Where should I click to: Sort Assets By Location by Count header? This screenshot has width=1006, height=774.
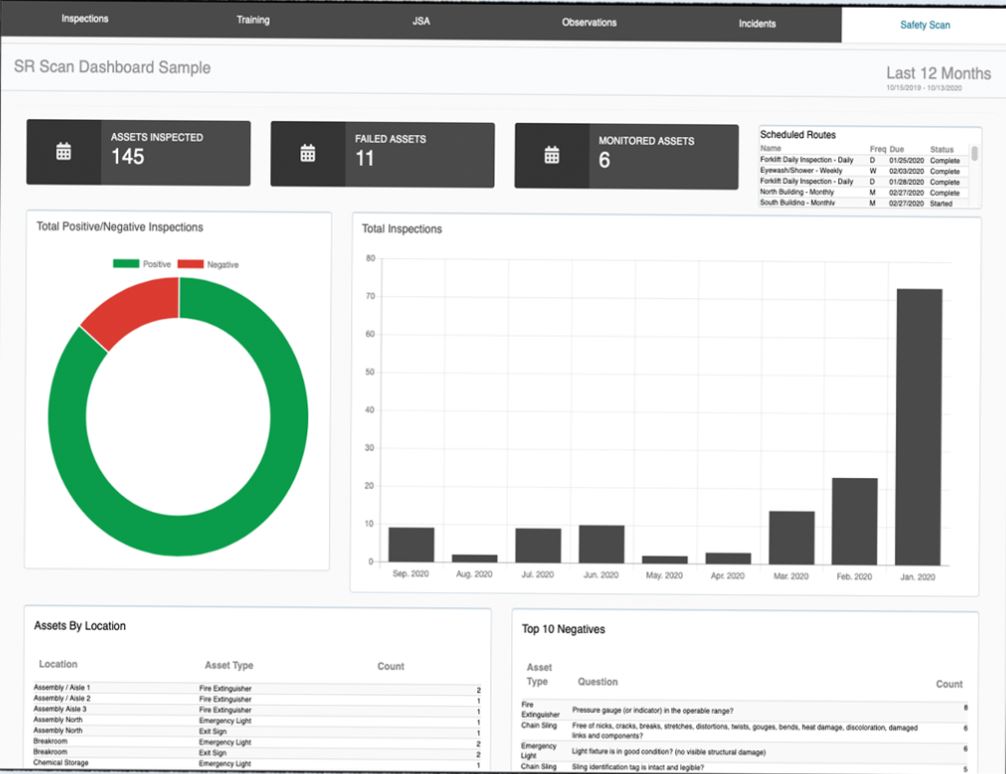pos(391,666)
